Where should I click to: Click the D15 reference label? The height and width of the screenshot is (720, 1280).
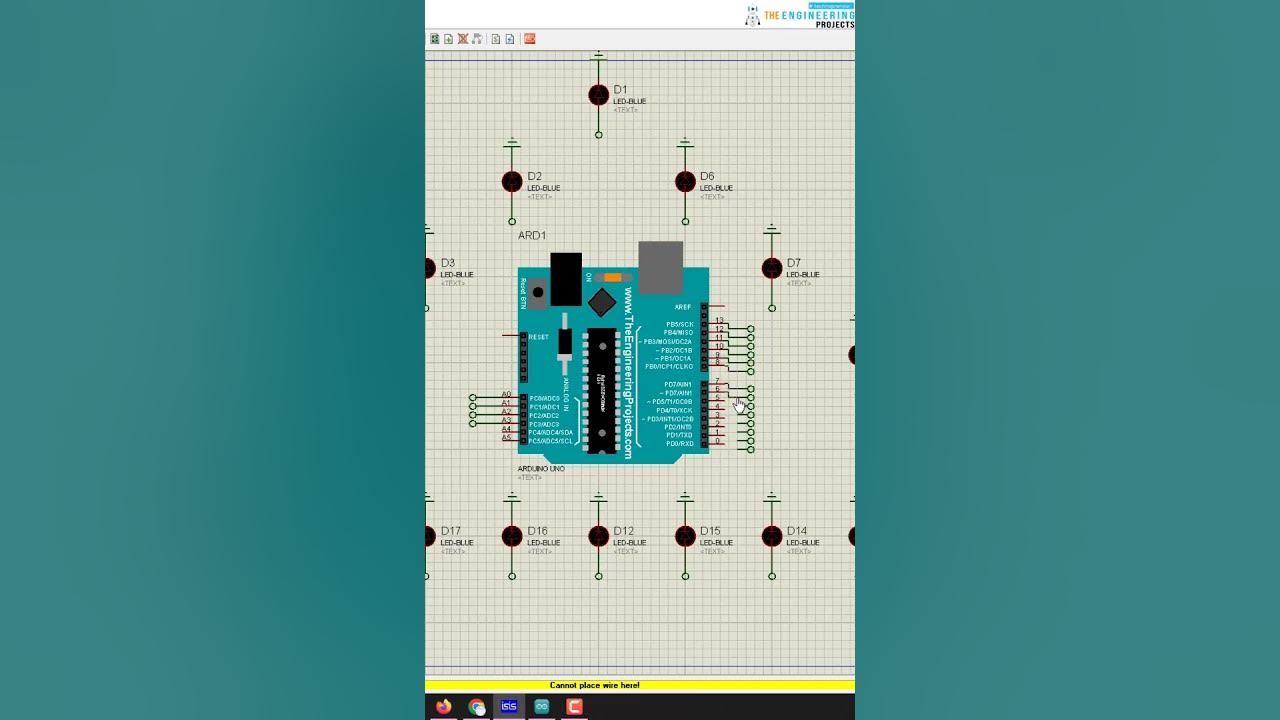pyautogui.click(x=710, y=531)
